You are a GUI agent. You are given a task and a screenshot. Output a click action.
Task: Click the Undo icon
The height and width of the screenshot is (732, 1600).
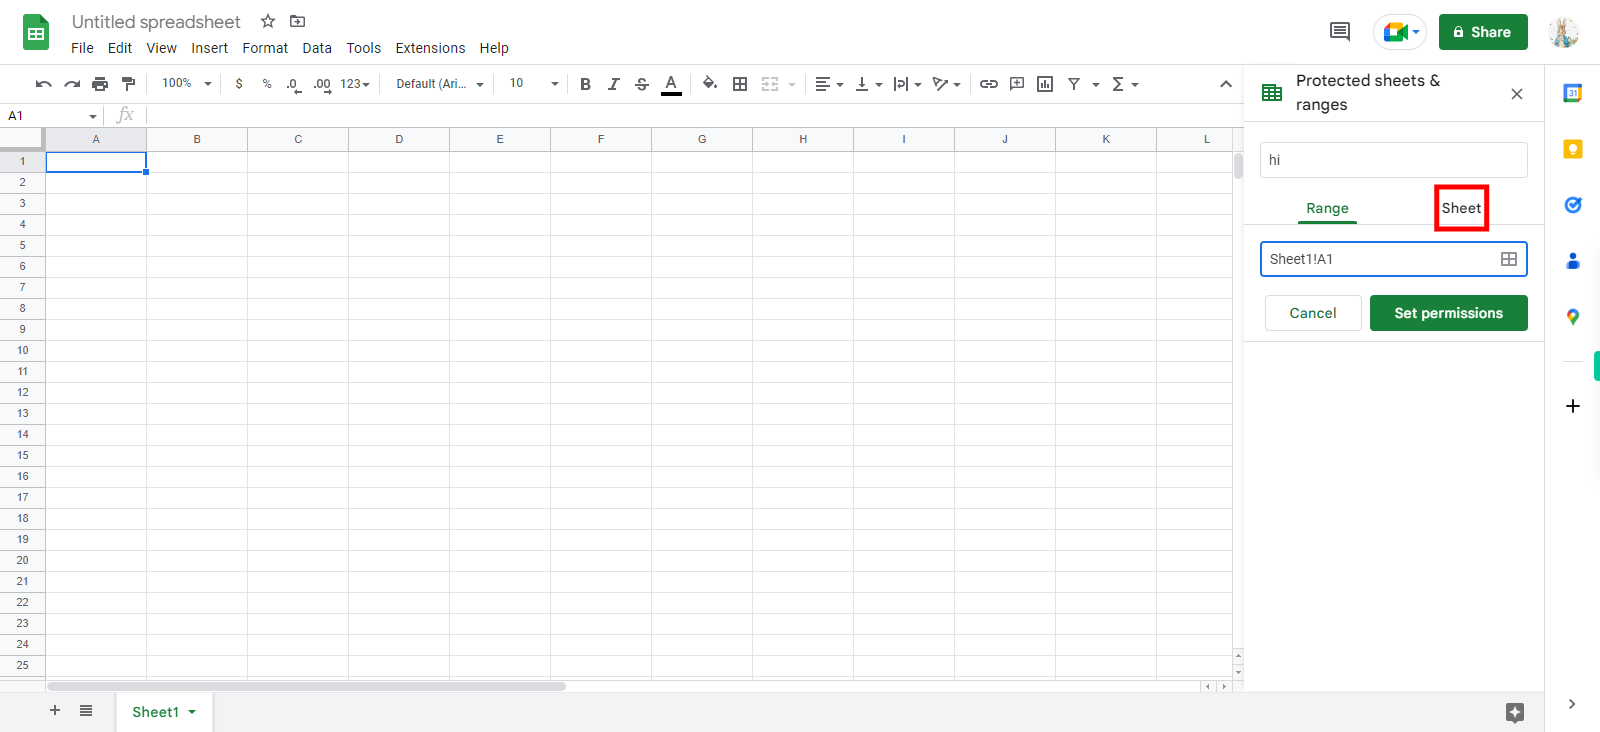click(44, 84)
